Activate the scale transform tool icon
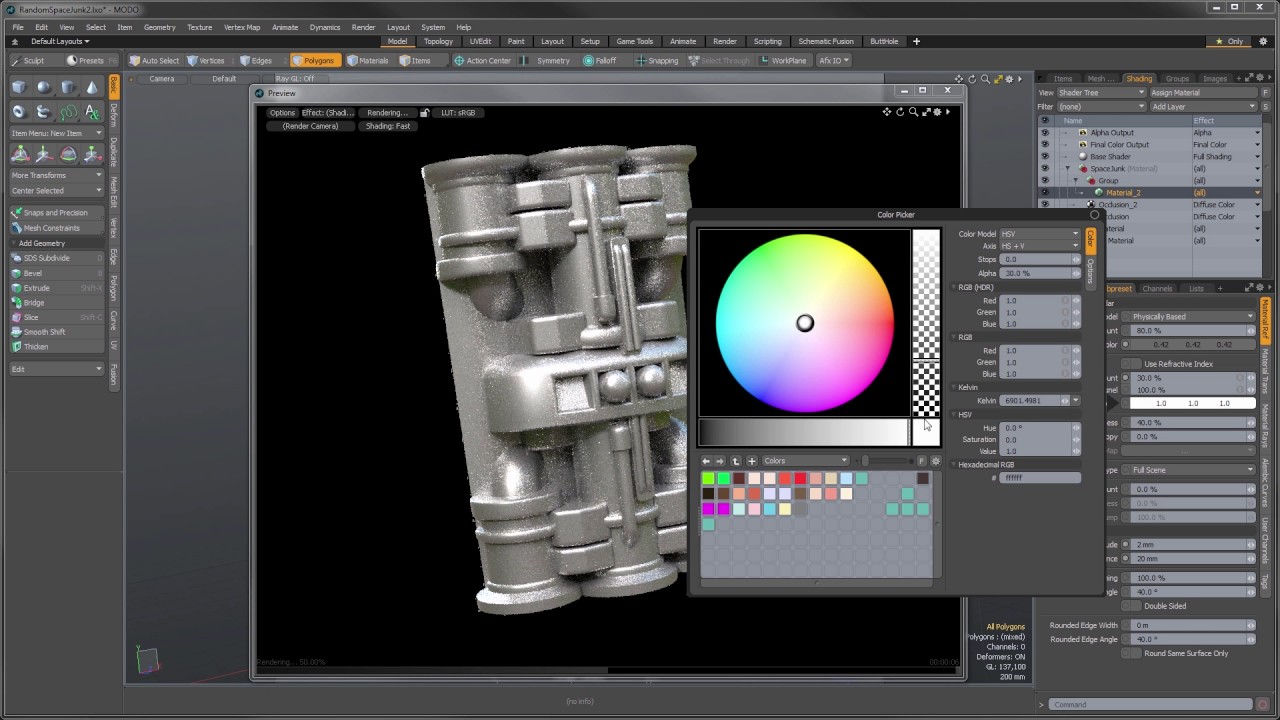The image size is (1280, 720). pyautogui.click(x=92, y=154)
